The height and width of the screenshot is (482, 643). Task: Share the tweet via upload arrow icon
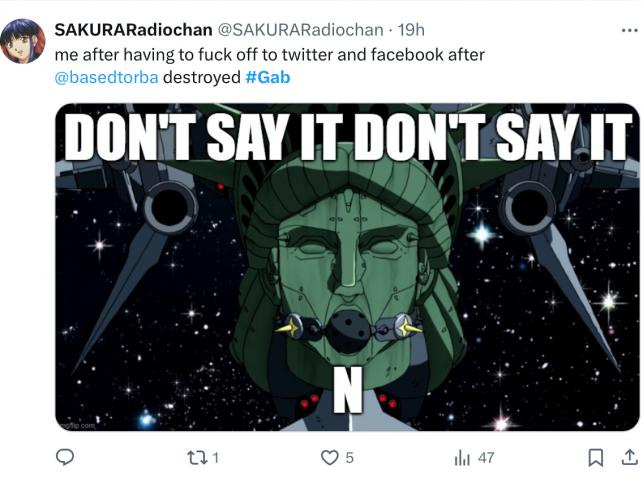click(629, 457)
